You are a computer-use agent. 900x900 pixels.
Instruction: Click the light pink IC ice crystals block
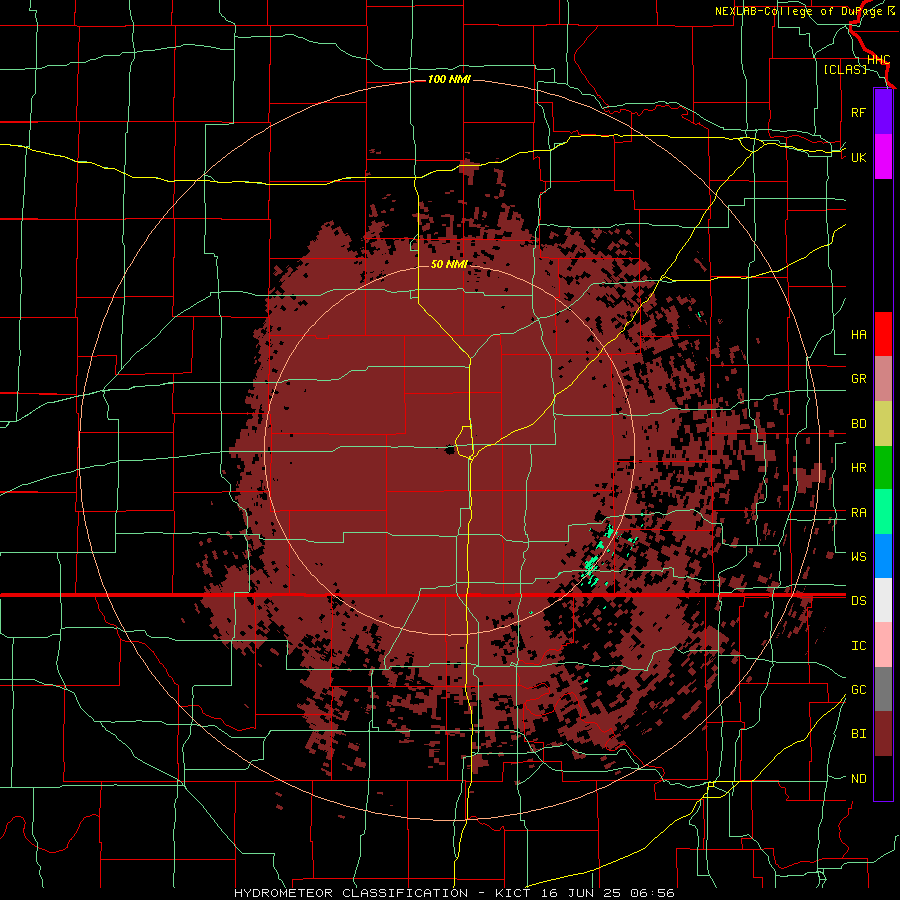pos(883,645)
